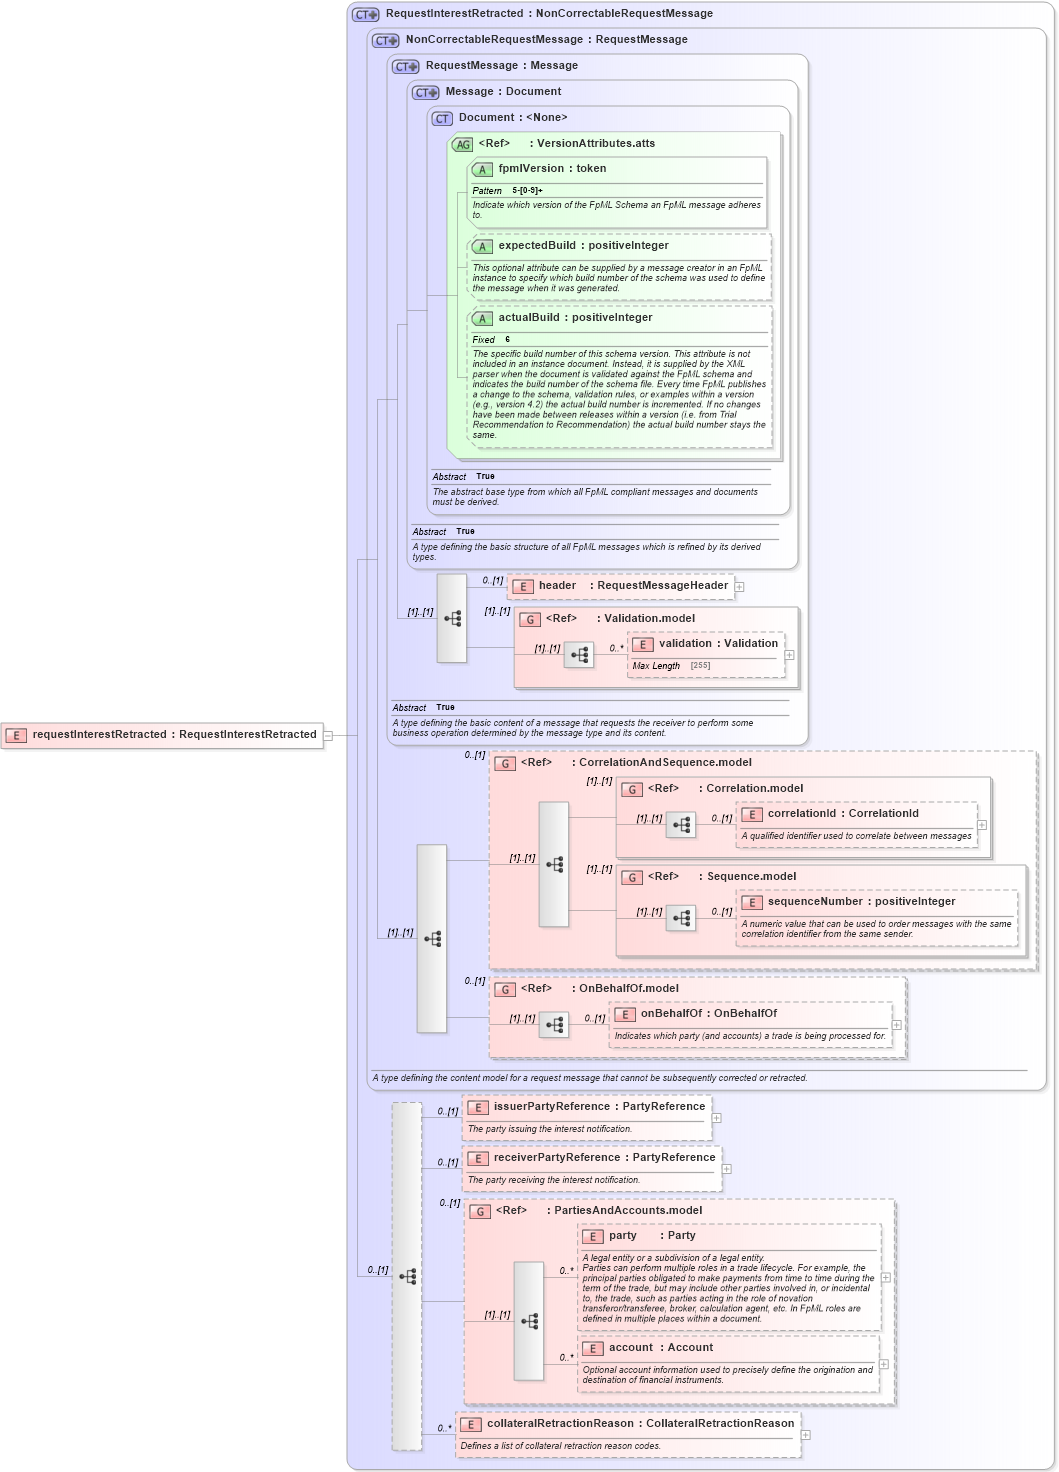Click the element icon of issuerPartyReference
The image size is (1059, 1472).
click(478, 1107)
